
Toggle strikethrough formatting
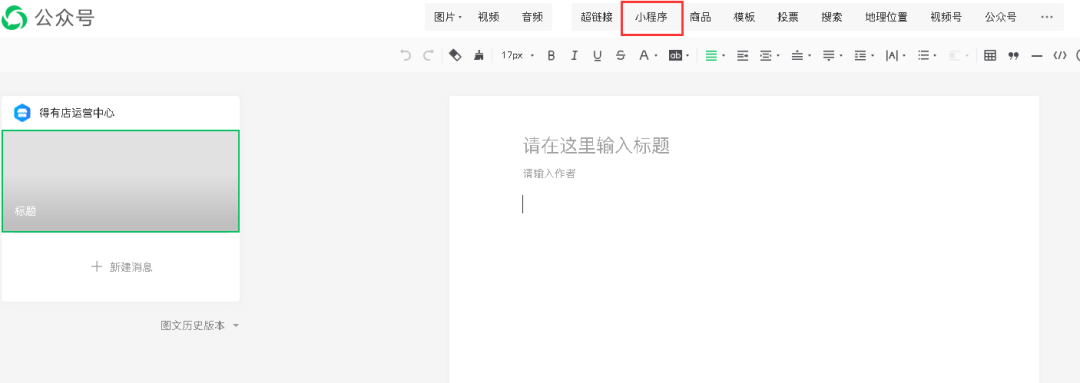click(621, 56)
